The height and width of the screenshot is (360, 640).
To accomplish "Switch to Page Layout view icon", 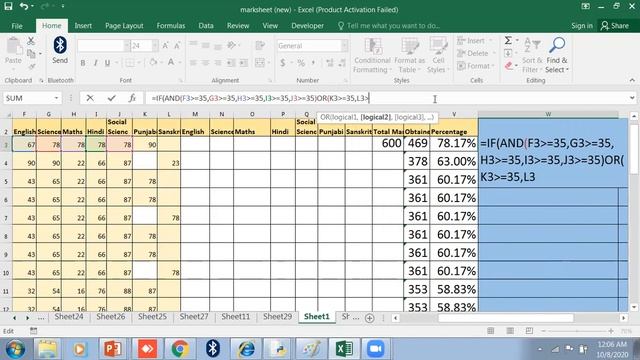I will pos(510,331).
